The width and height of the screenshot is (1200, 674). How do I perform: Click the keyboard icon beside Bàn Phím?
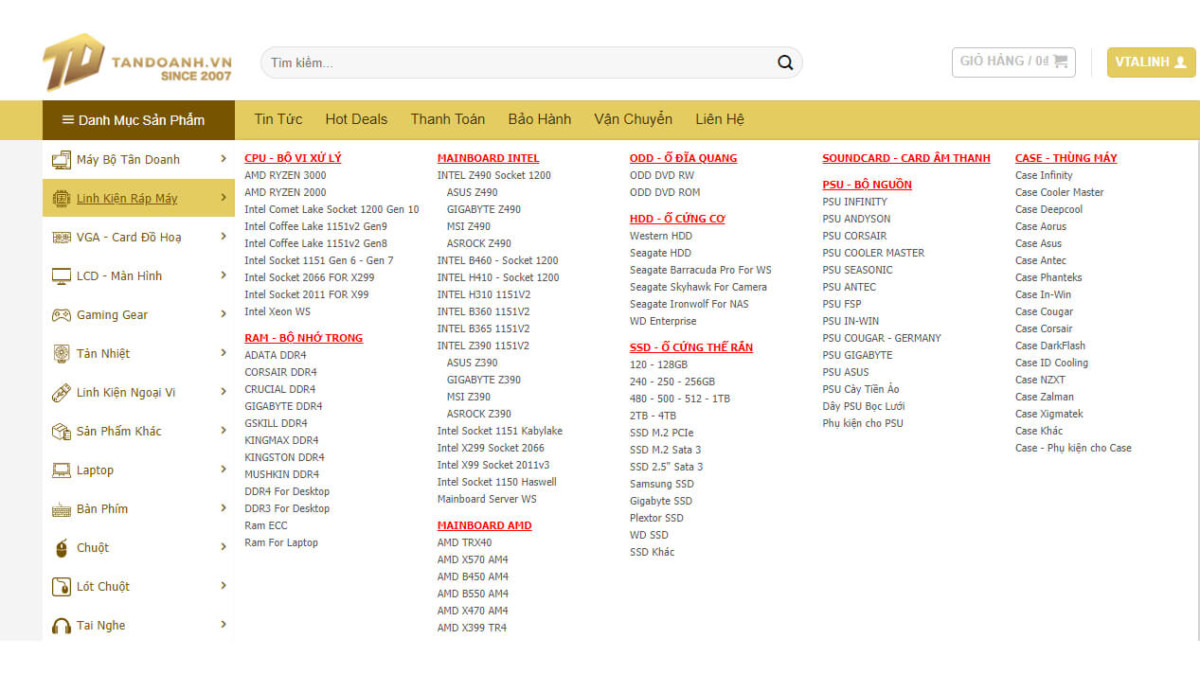point(61,509)
